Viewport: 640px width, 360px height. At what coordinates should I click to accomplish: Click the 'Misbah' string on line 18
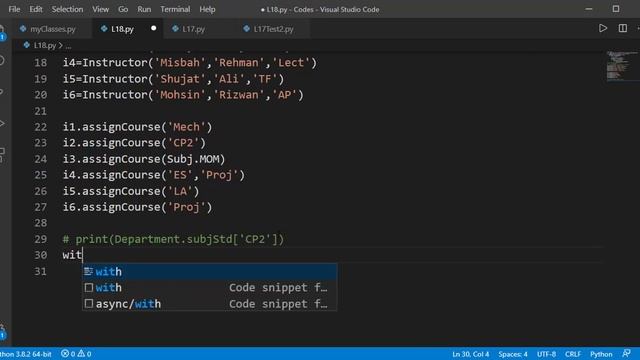click(180, 63)
